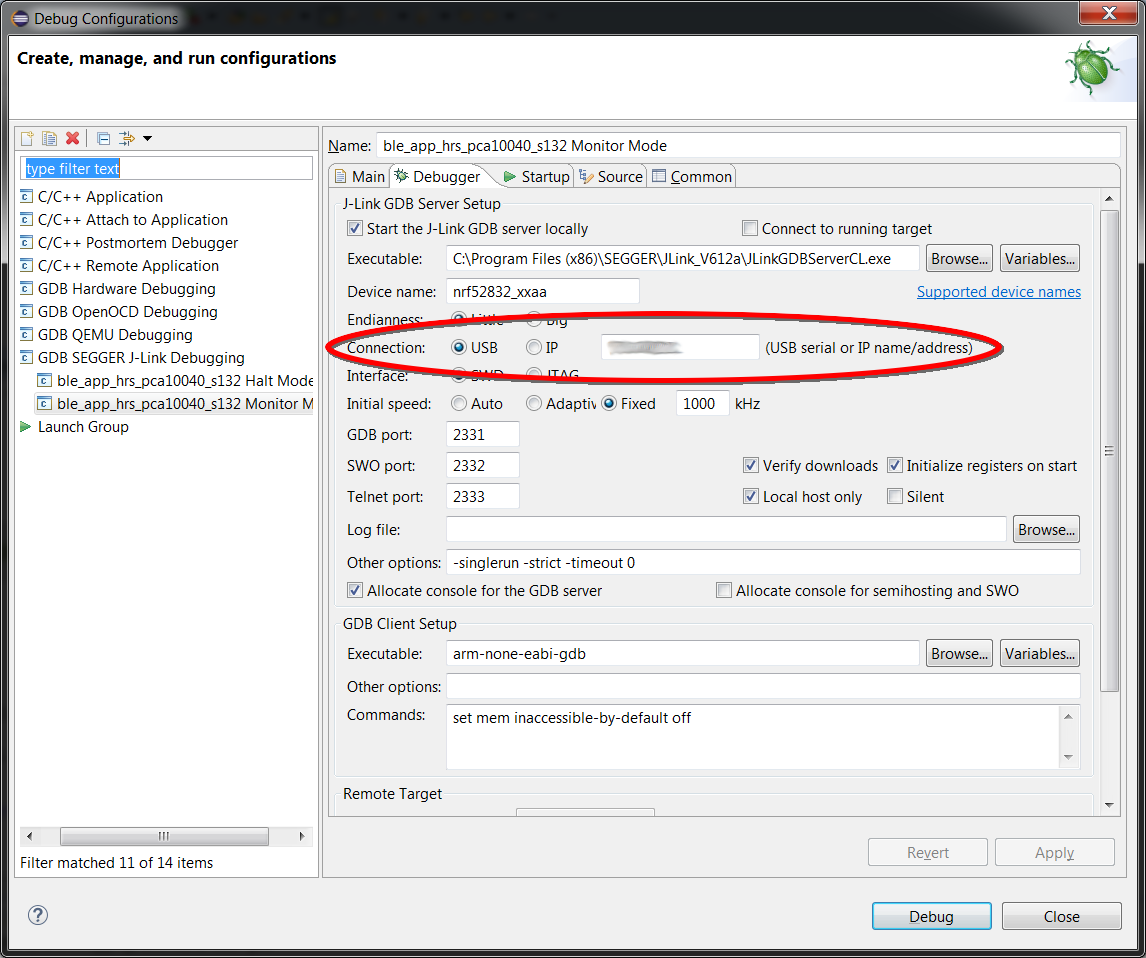
Task: Browse for GDB client executable
Action: (x=959, y=654)
